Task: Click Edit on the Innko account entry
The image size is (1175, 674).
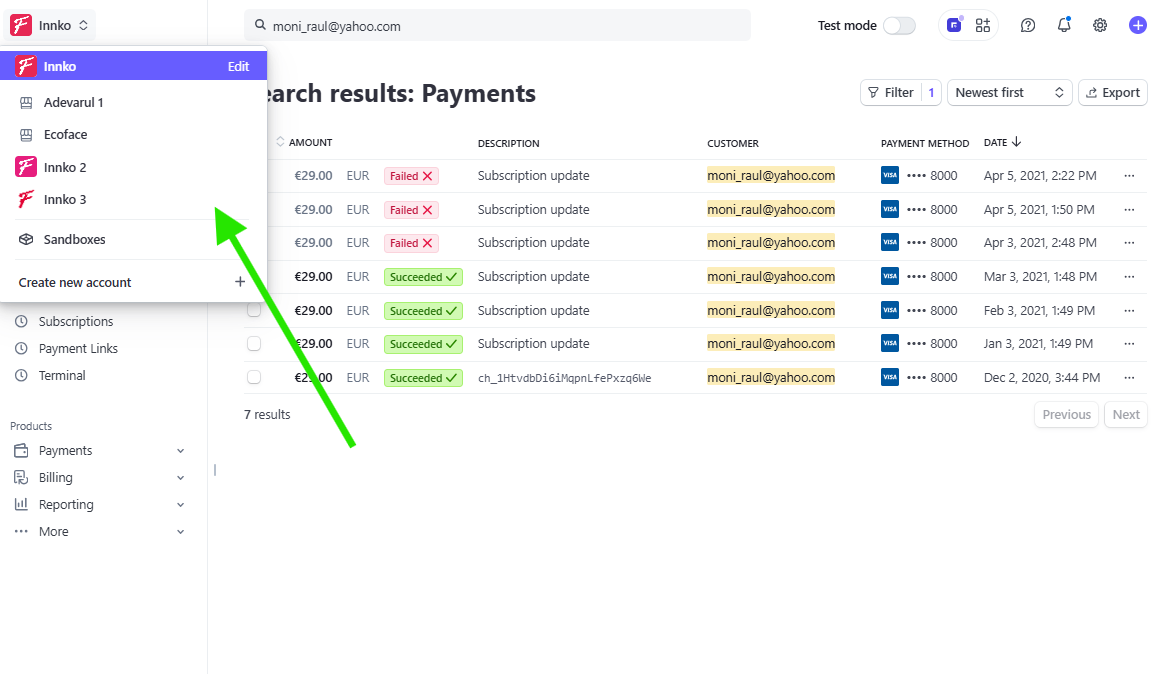Action: 238,67
